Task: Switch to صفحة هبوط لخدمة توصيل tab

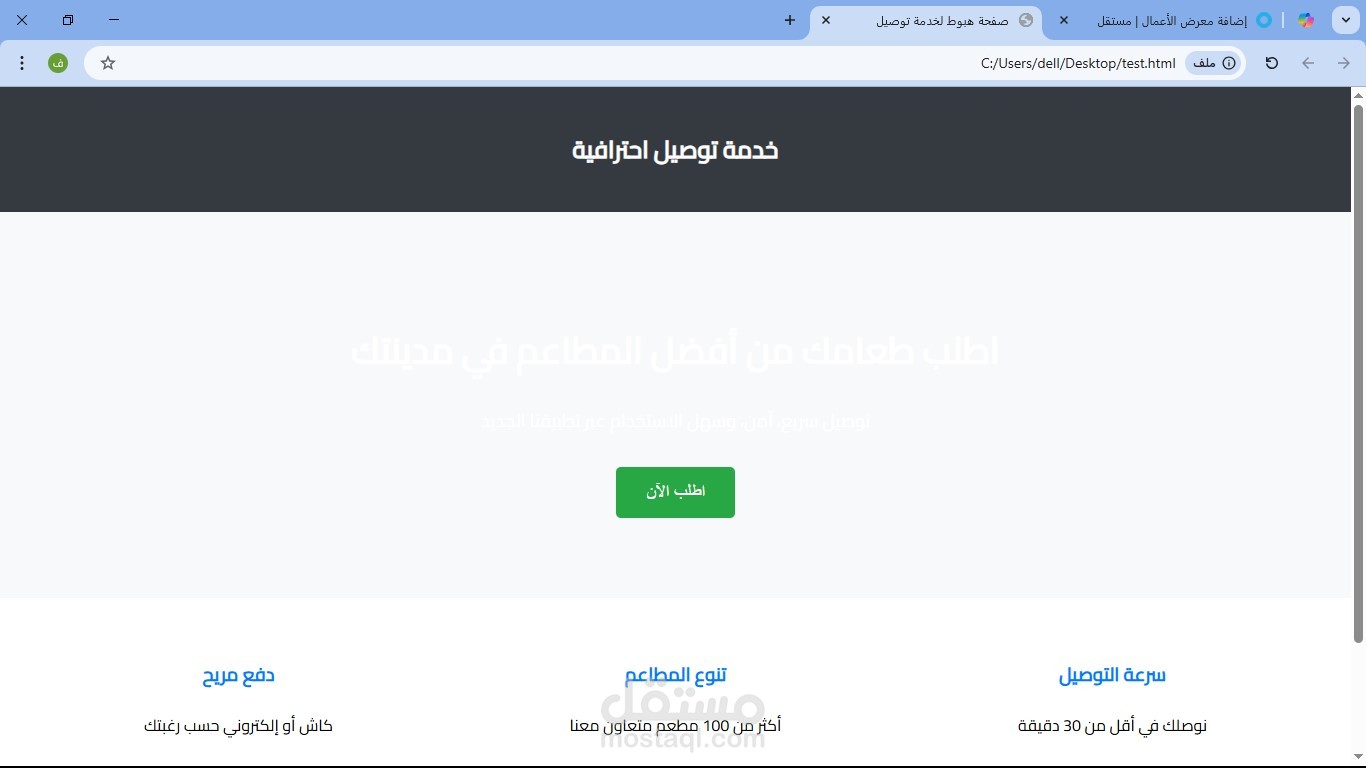Action: 926,21
